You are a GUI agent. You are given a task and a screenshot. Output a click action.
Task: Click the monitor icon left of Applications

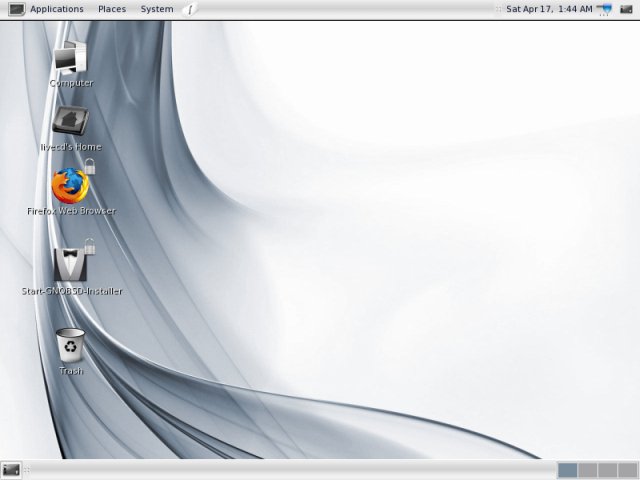(16, 9)
